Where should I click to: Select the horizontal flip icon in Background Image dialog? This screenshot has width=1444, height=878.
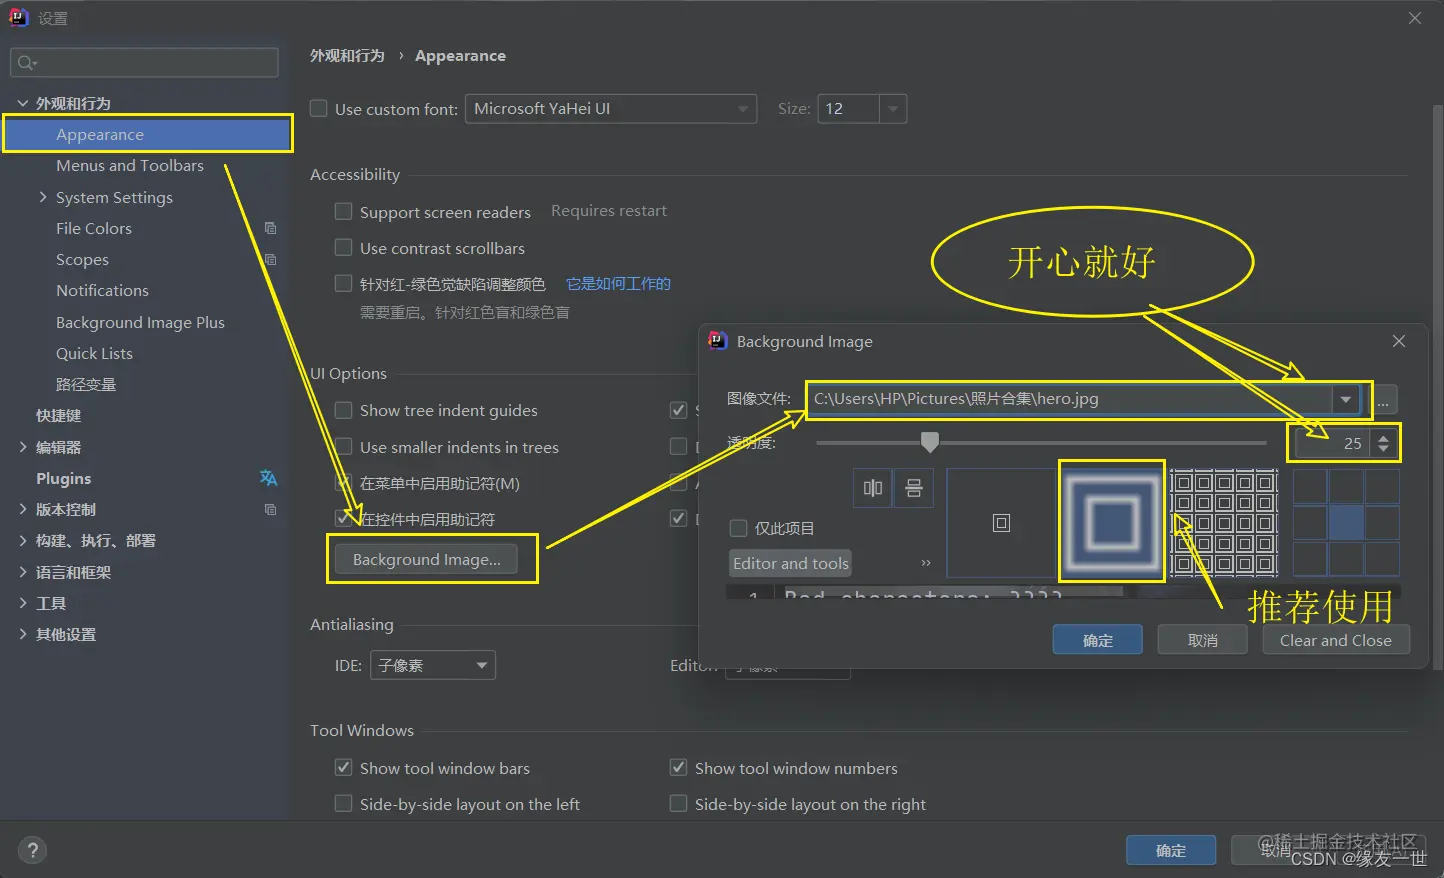871,488
